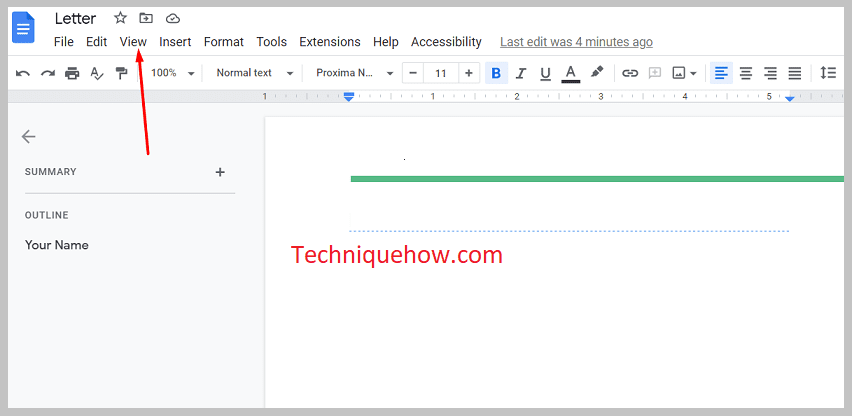This screenshot has height=416, width=852.
Task: Run spelling and grammar check
Action: coord(97,73)
